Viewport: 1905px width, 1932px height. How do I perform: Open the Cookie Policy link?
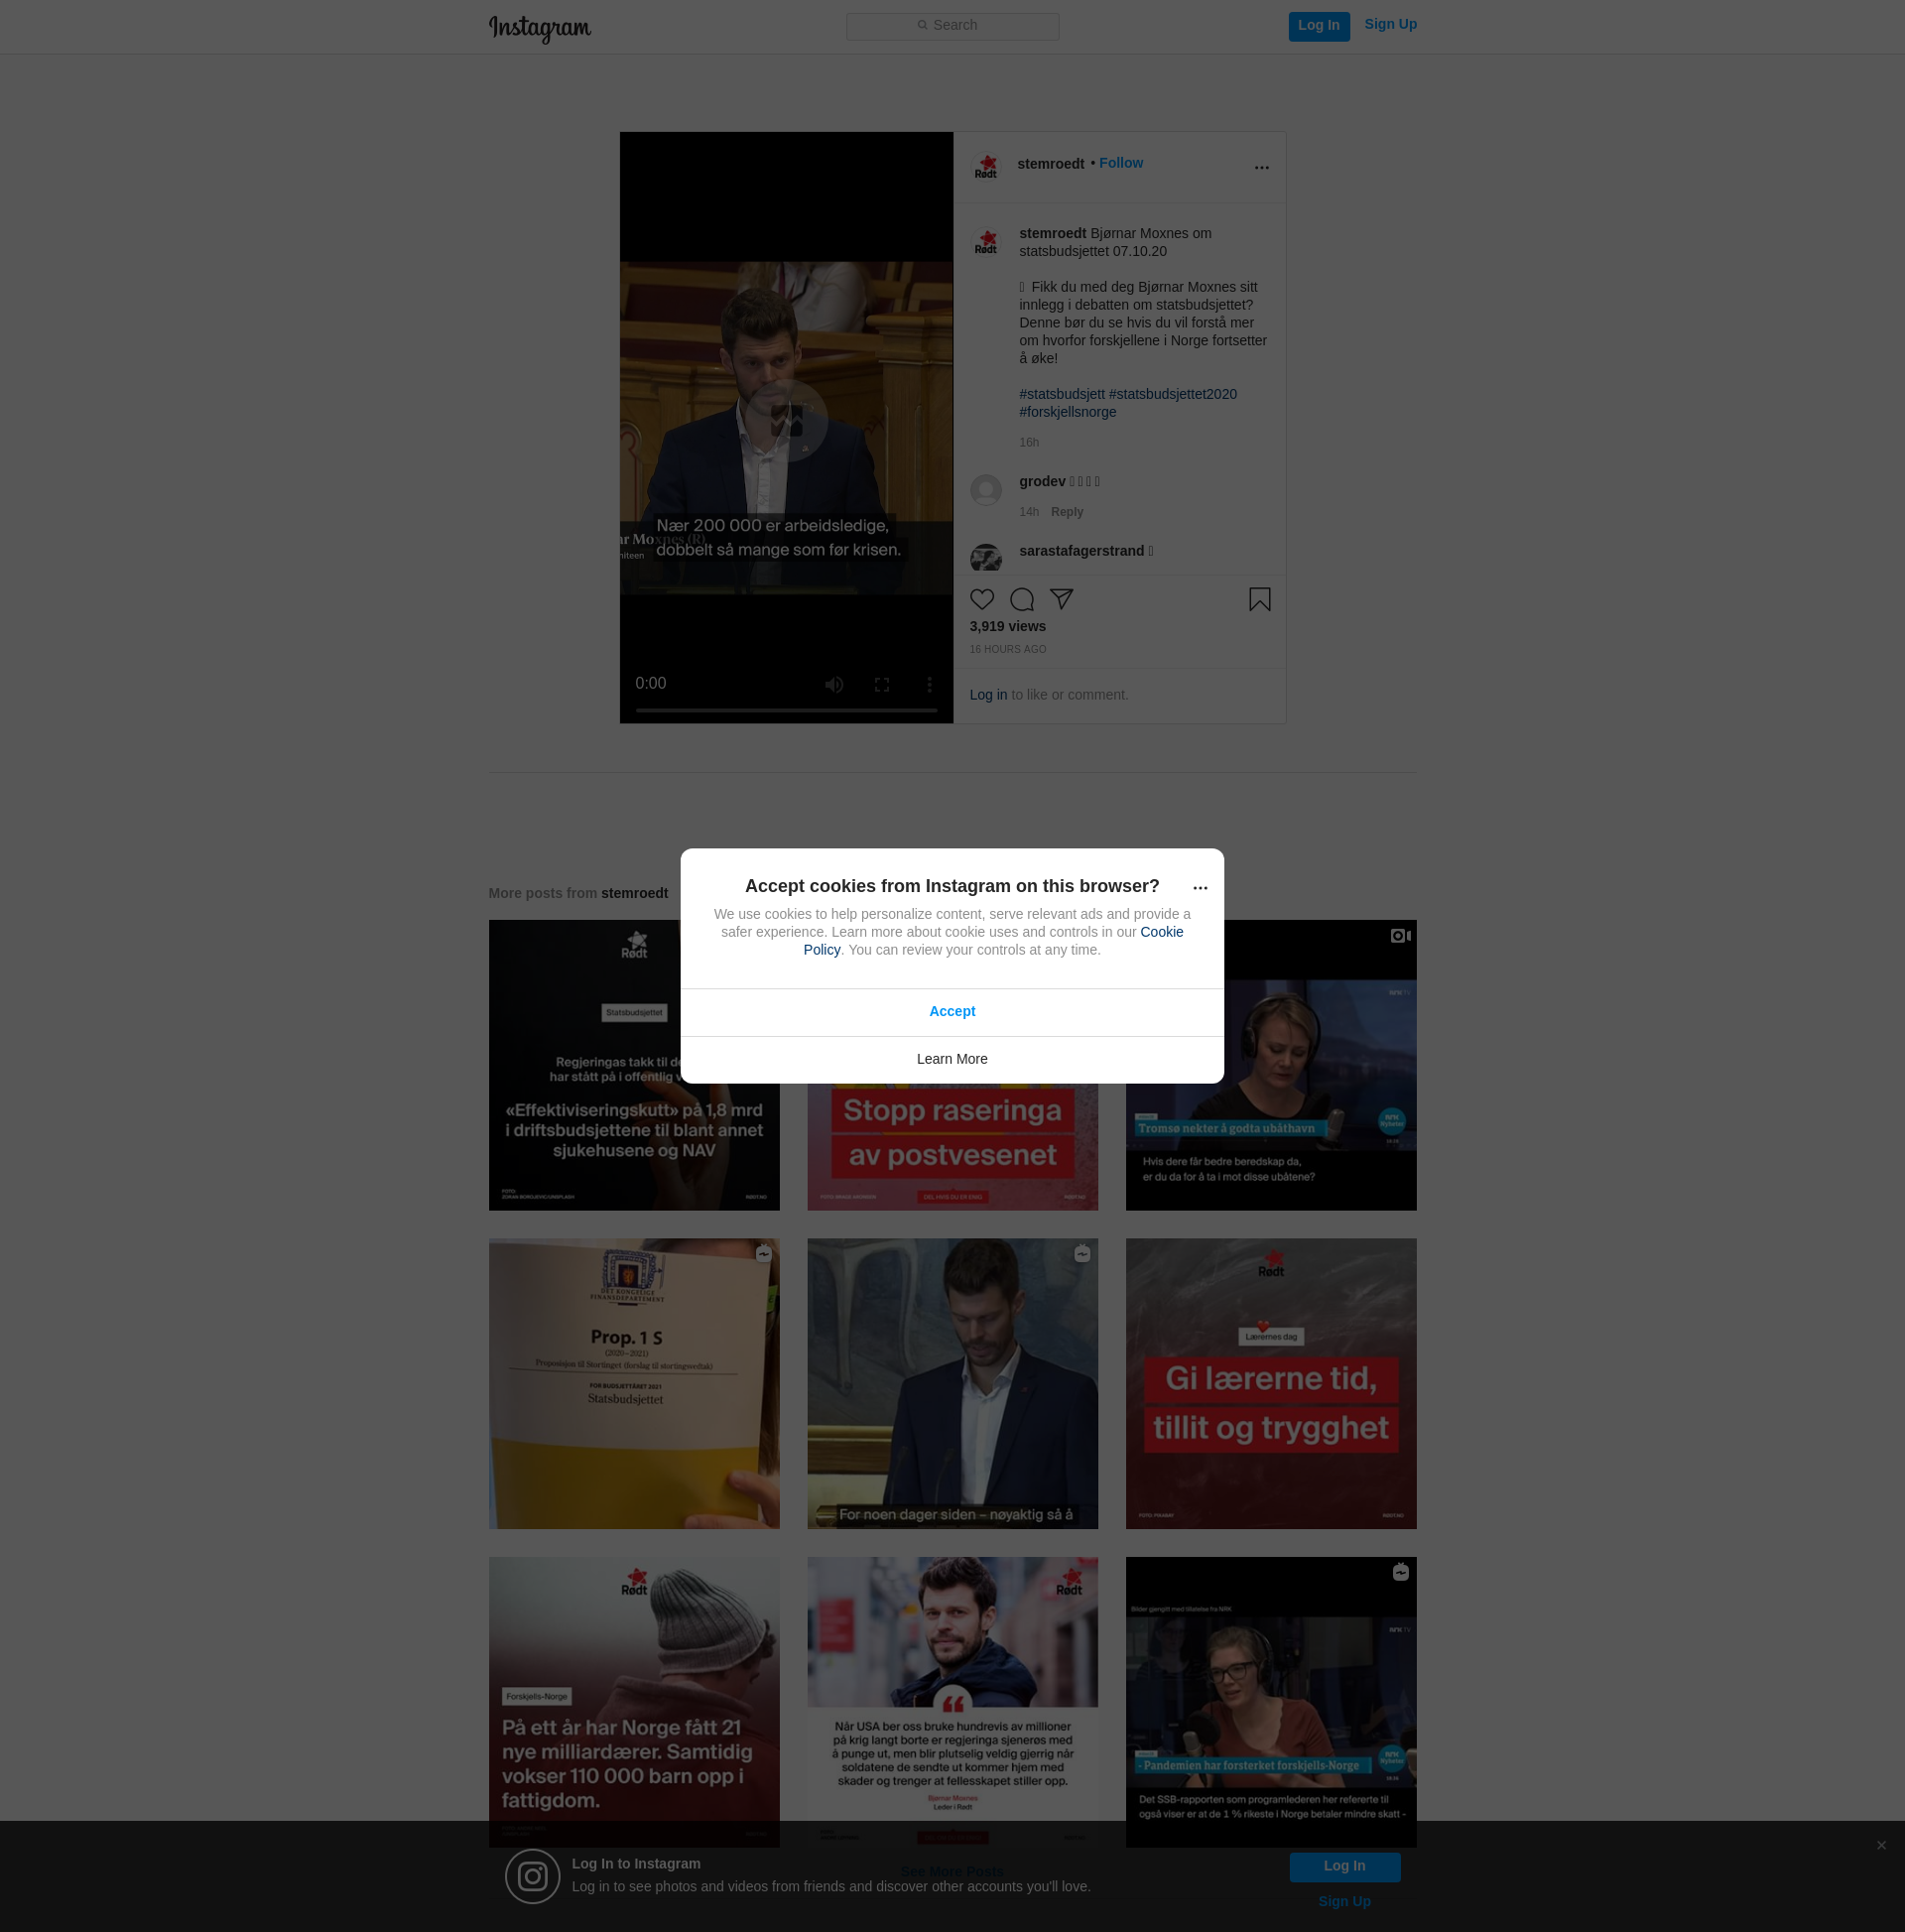coord(1161,932)
